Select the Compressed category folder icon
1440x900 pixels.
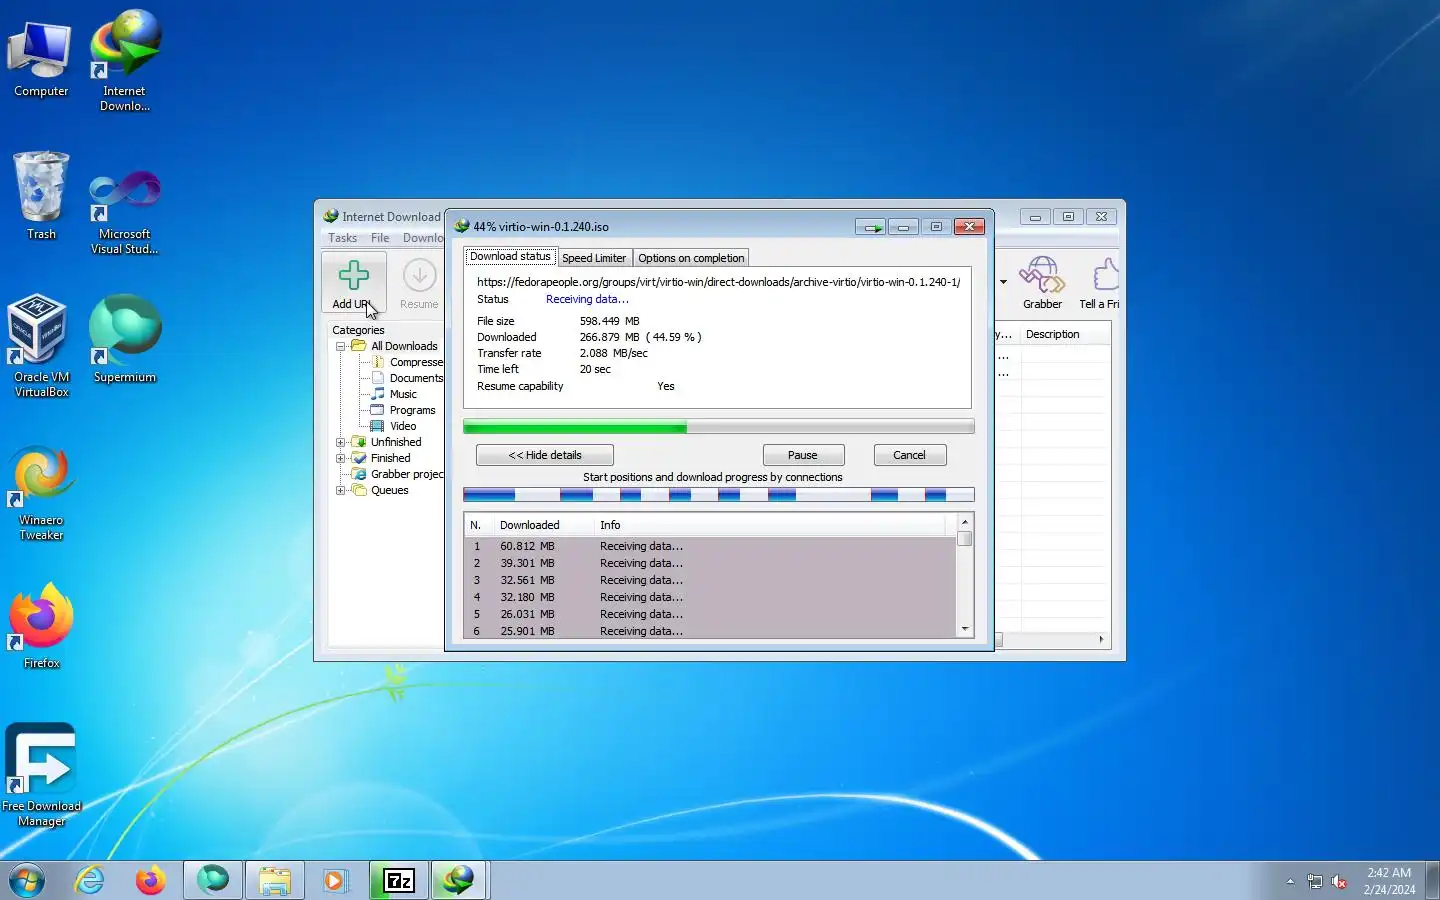click(378, 362)
